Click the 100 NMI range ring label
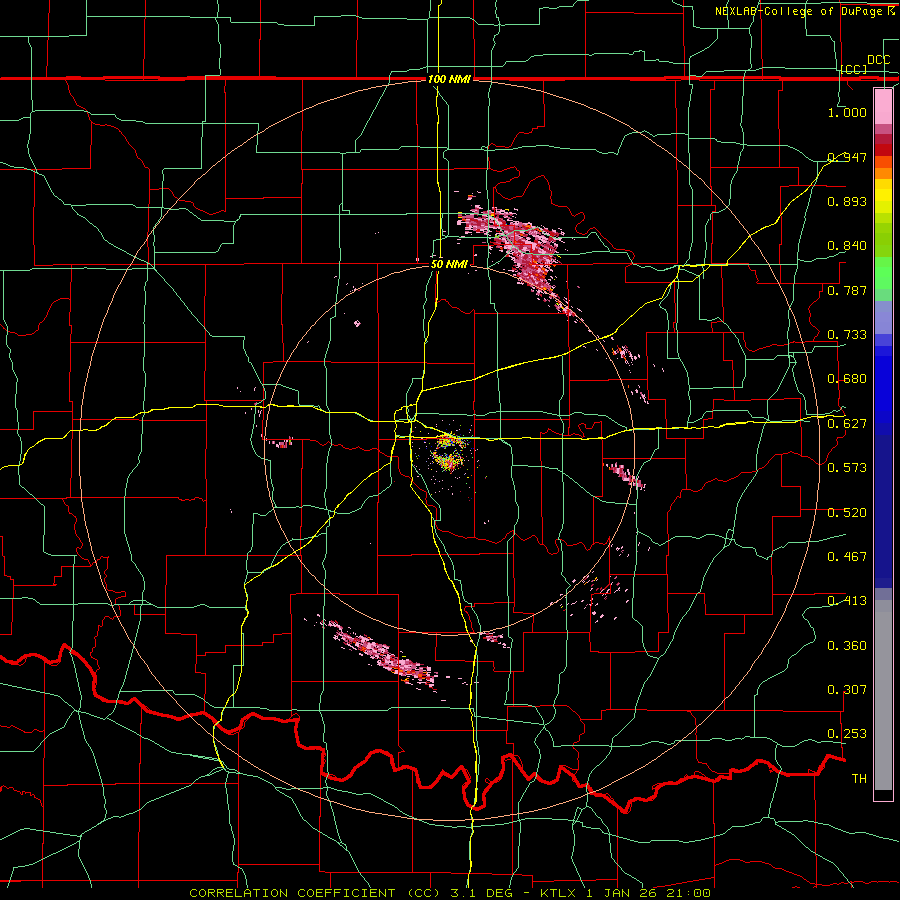900x900 pixels. click(449, 79)
